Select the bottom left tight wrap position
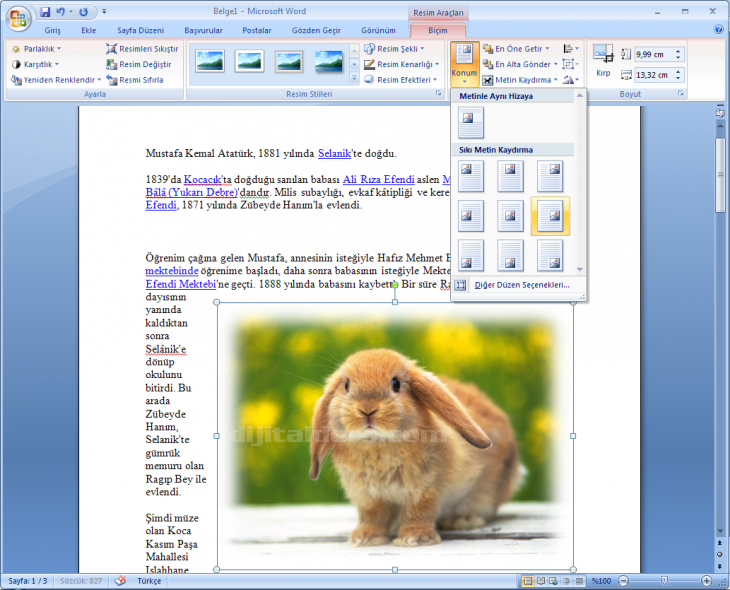730x590 pixels. pyautogui.click(x=471, y=255)
